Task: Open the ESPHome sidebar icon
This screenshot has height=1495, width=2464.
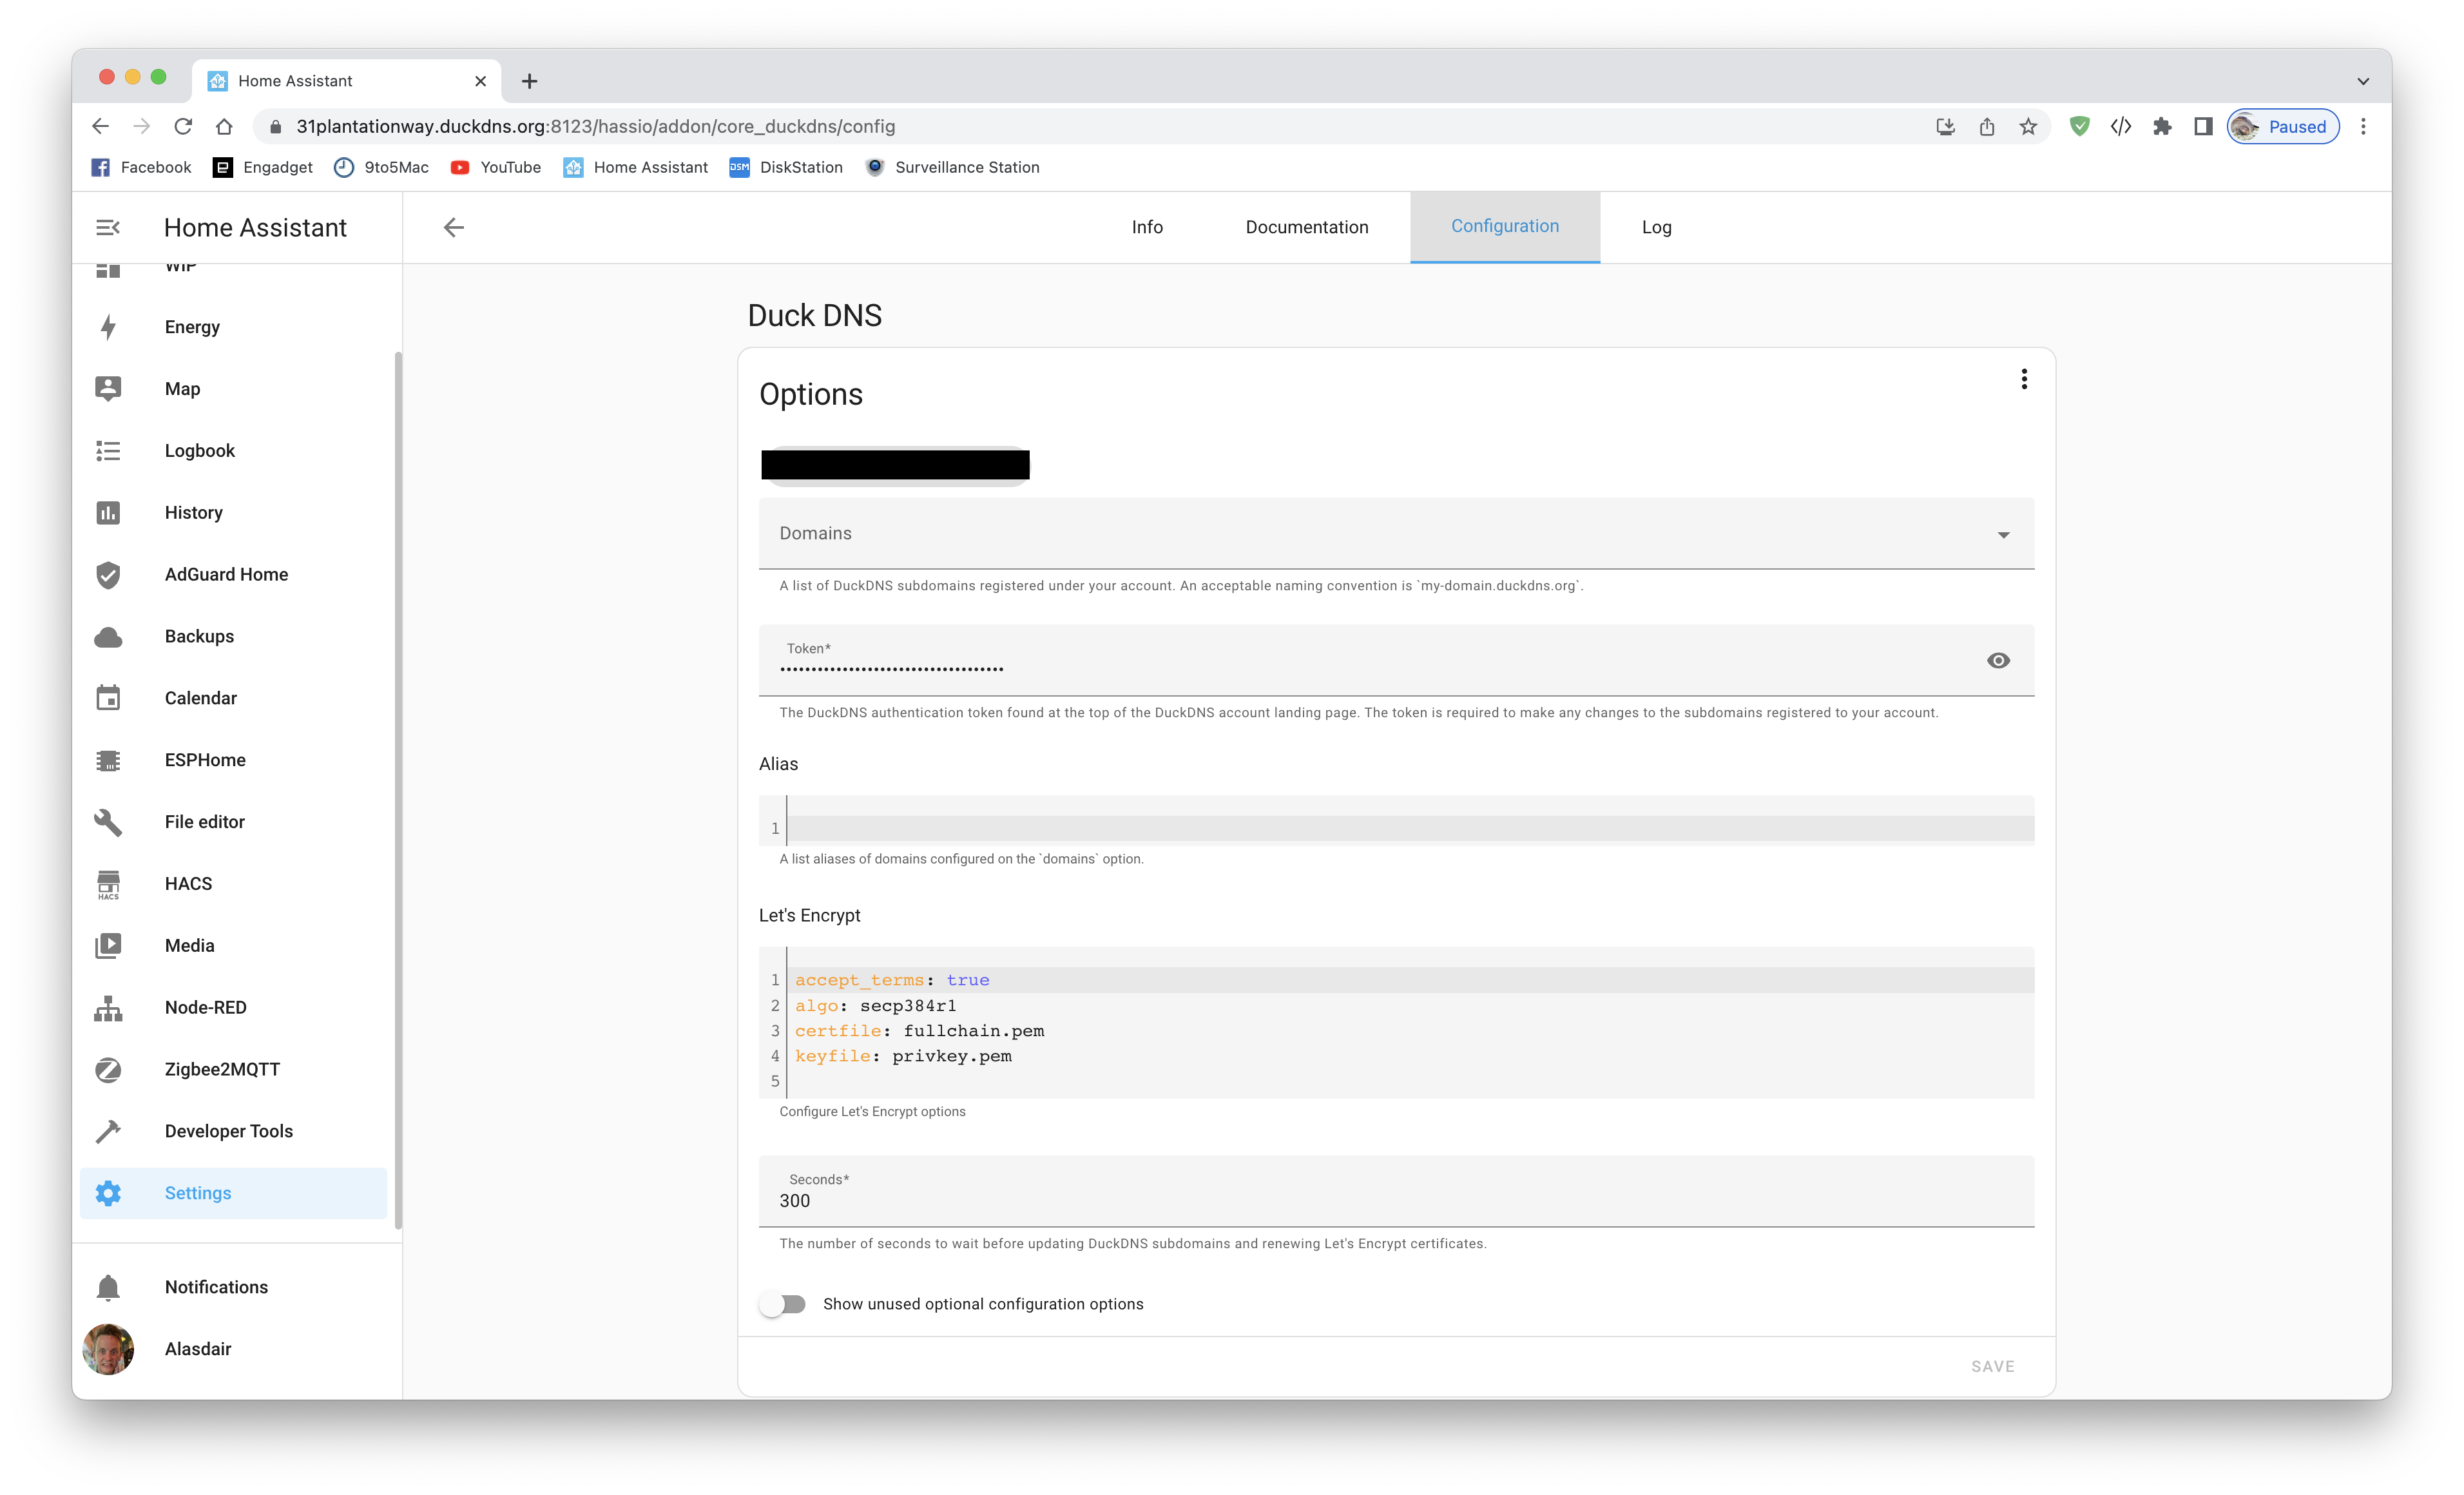Action: [x=108, y=759]
